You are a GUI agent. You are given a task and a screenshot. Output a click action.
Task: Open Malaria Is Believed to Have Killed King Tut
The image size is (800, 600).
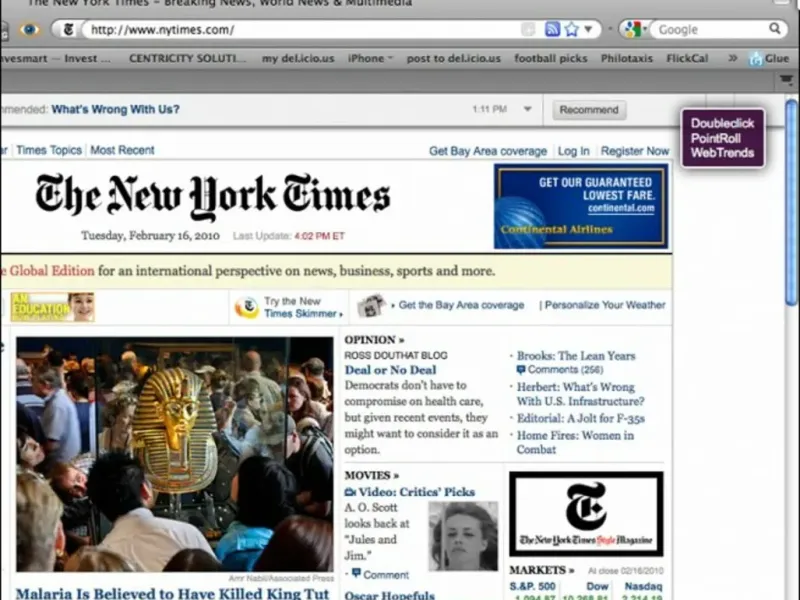[x=172, y=594]
